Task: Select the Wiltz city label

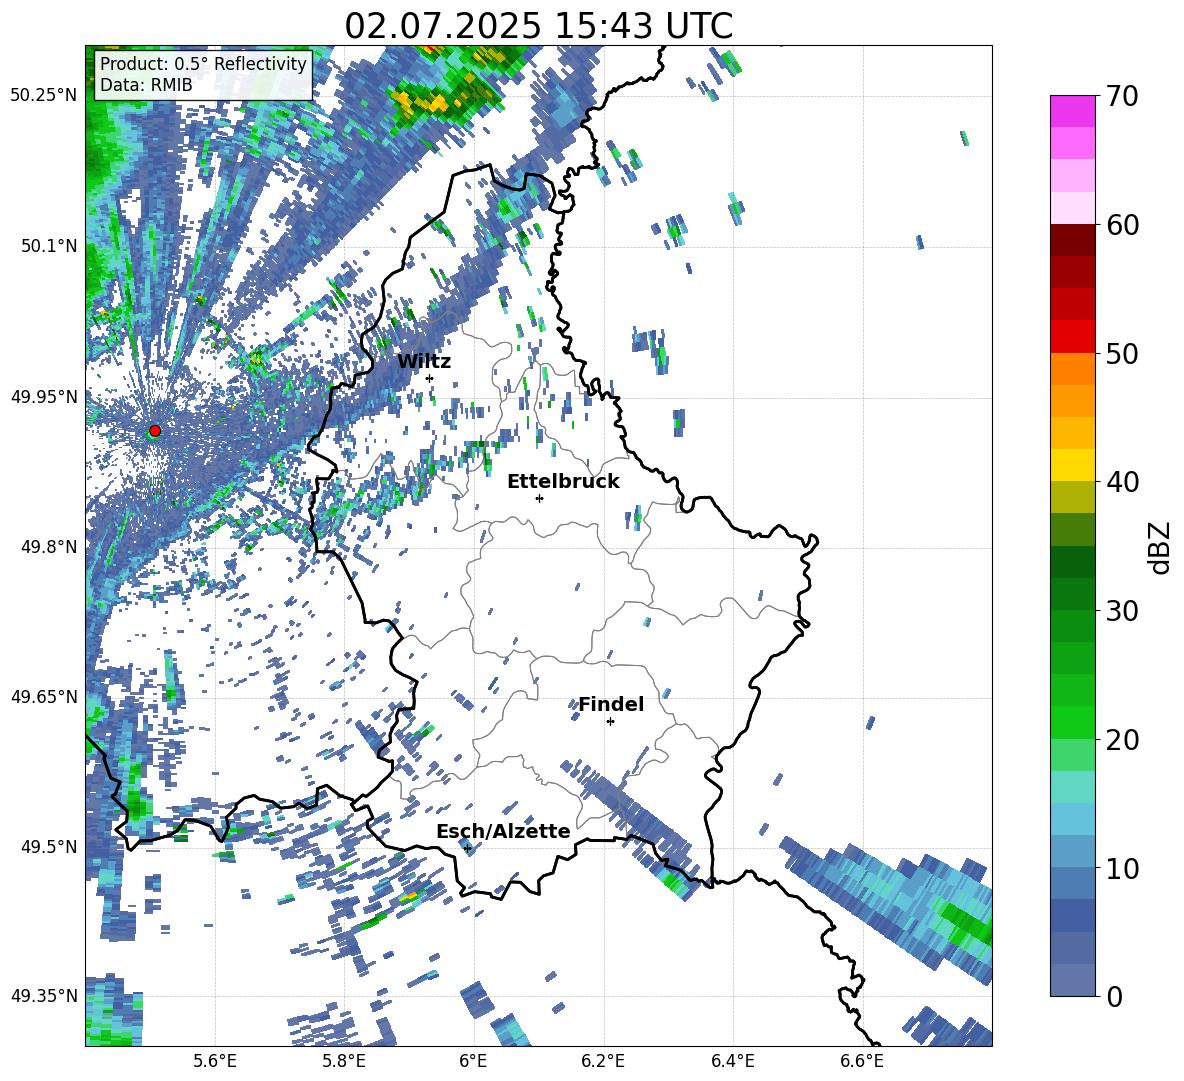Action: click(424, 362)
